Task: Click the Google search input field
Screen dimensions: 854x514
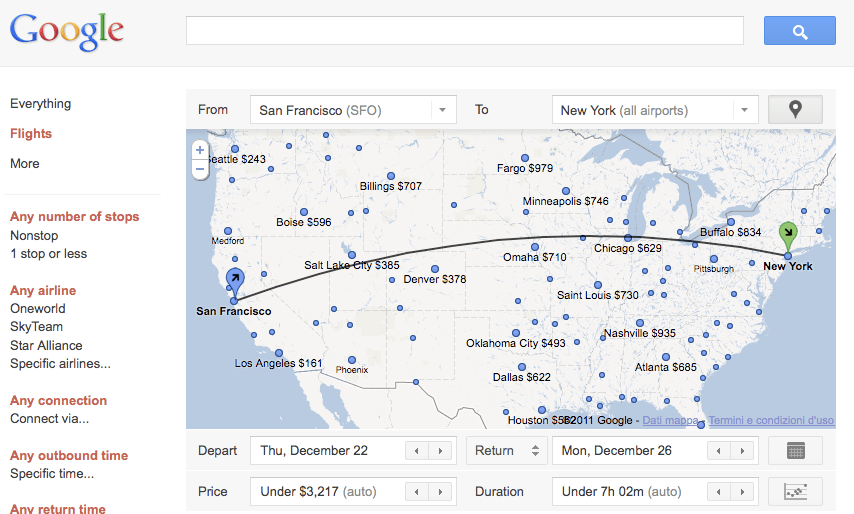Action: point(464,31)
